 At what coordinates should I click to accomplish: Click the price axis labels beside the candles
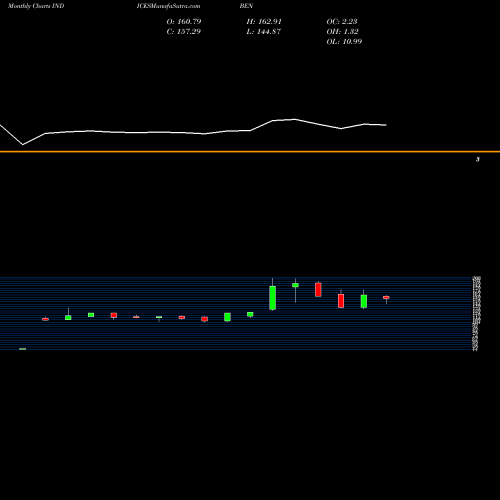[477, 313]
